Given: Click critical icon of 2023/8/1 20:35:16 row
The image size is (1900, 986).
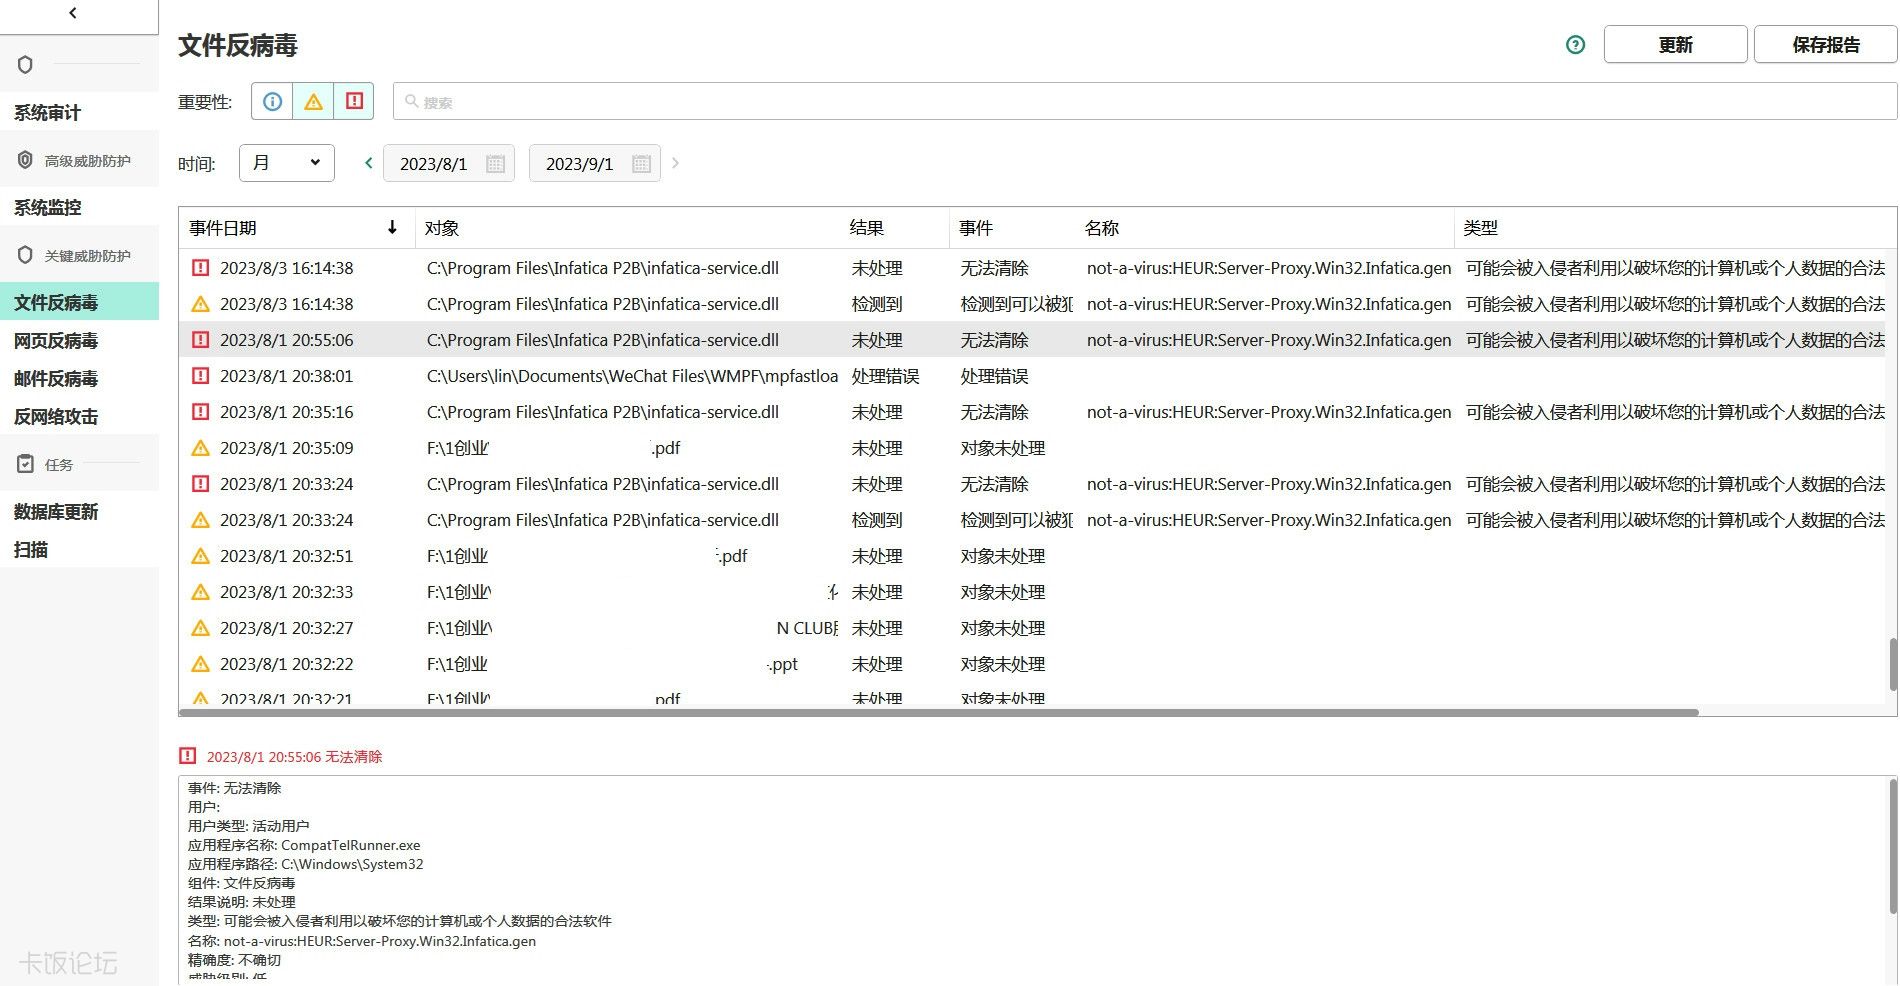Looking at the screenshot, I should pos(200,412).
